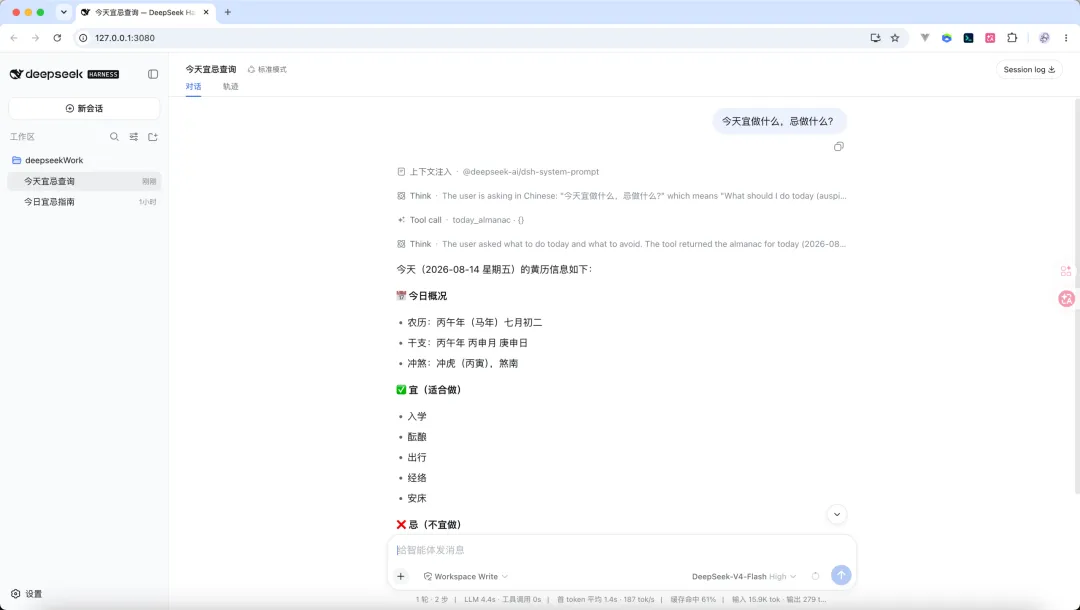Focus the 给智能体发消息 message input
The width and height of the screenshot is (1080, 610).
pyautogui.click(x=621, y=550)
